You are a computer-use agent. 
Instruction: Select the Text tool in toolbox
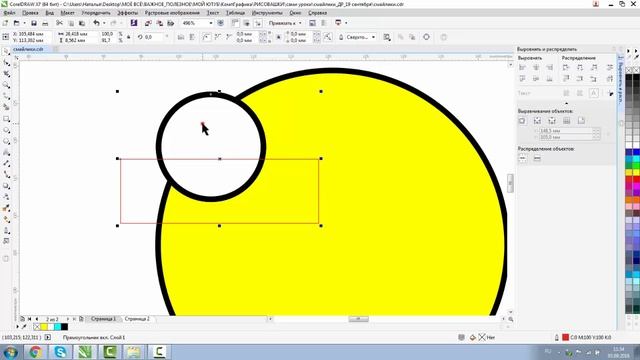7,152
